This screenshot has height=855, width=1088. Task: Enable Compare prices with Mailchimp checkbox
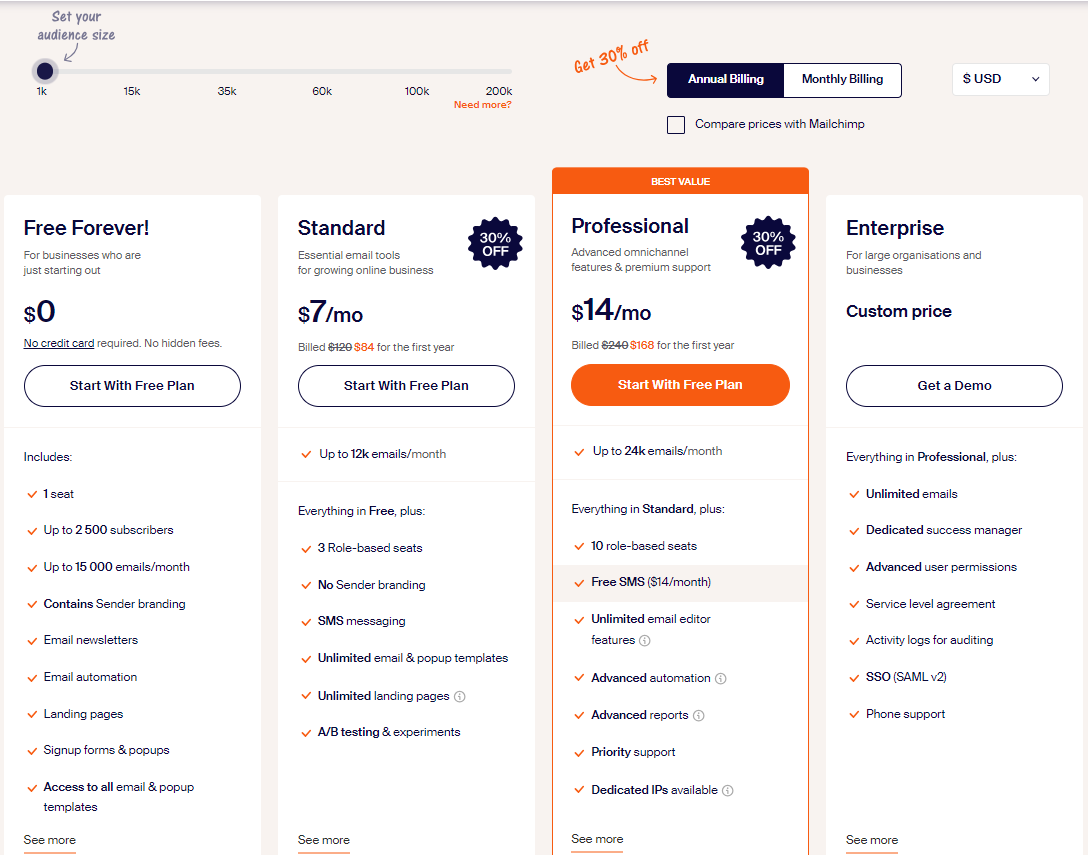[x=676, y=125]
